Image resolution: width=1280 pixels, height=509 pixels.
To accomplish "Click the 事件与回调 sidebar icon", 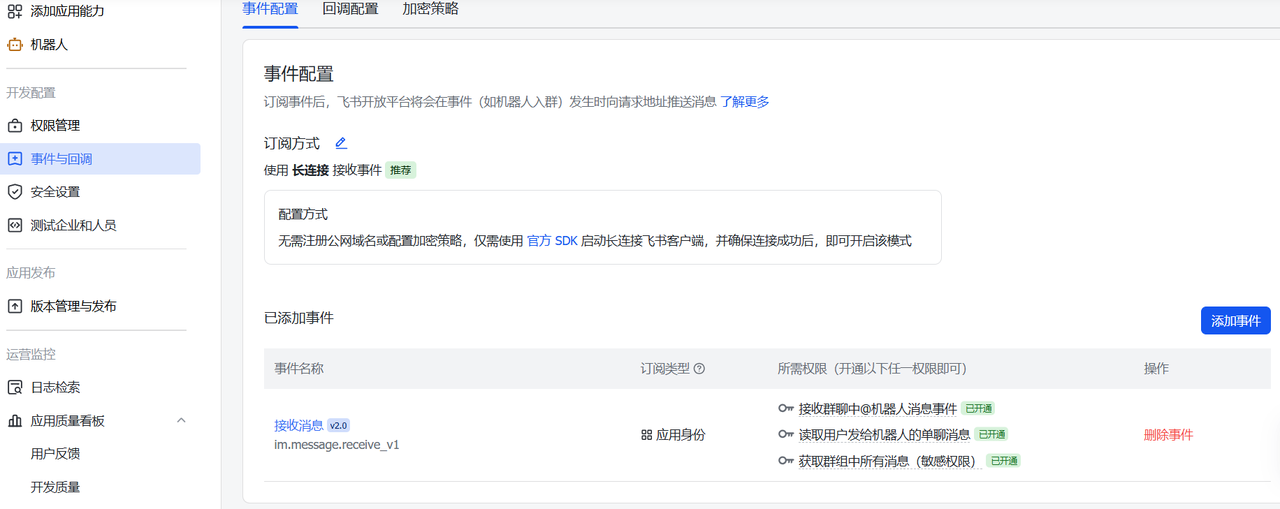I will (15, 159).
